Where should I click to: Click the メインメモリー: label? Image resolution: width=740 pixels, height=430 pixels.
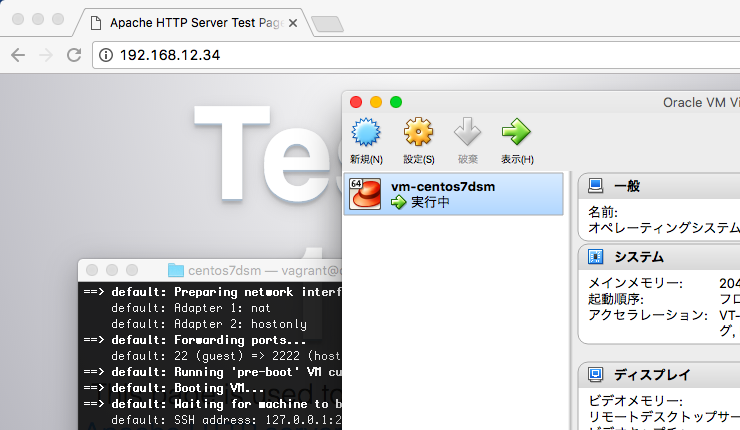(x=635, y=283)
